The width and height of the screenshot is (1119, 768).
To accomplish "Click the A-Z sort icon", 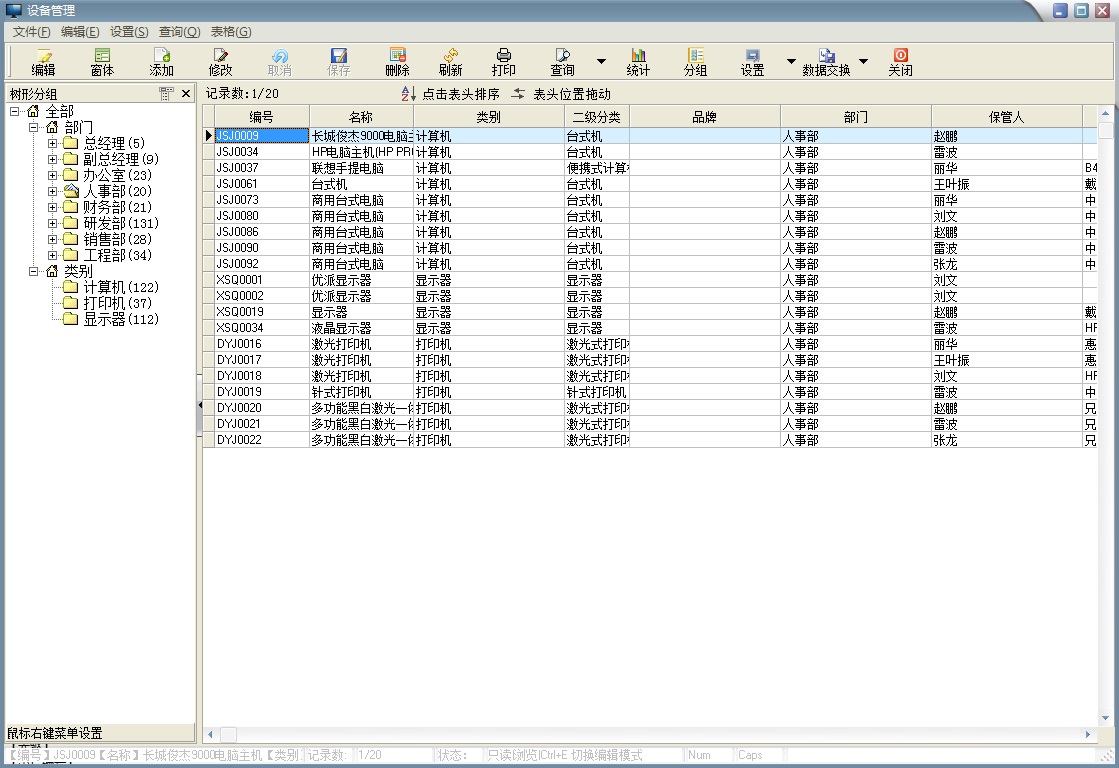I will coord(408,94).
